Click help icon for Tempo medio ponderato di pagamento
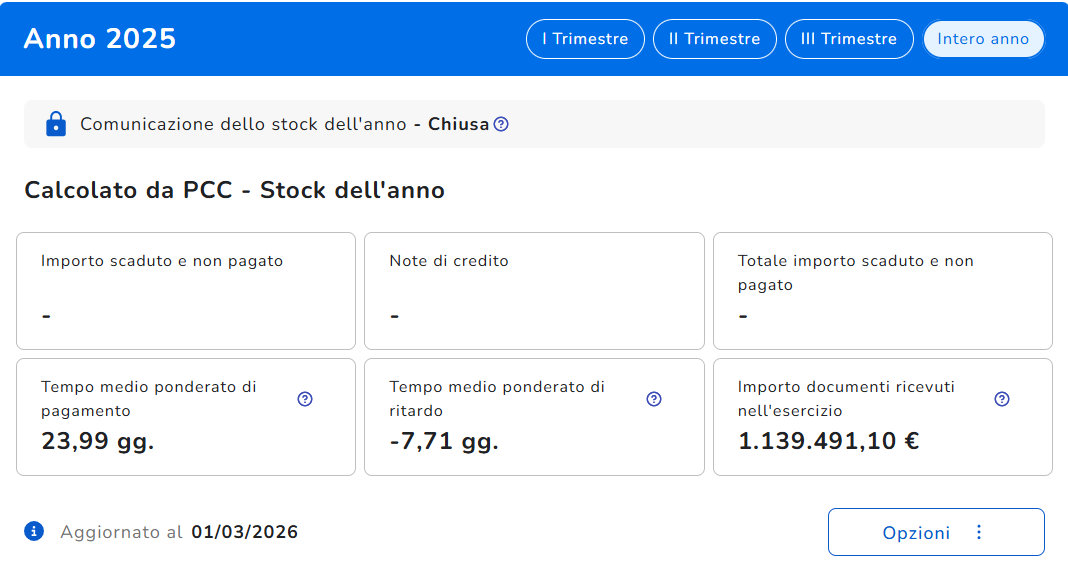Screen dimensions: 1068x573 coord(305,399)
